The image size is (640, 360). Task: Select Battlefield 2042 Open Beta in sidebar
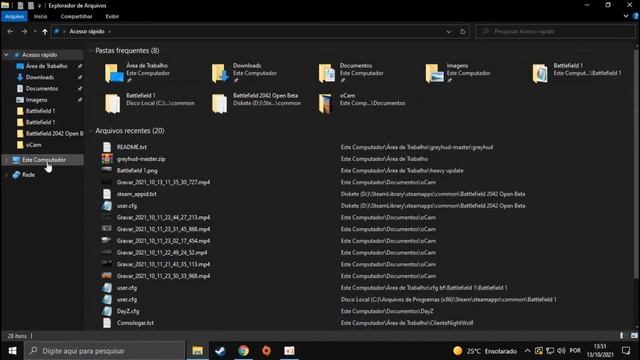(54, 133)
